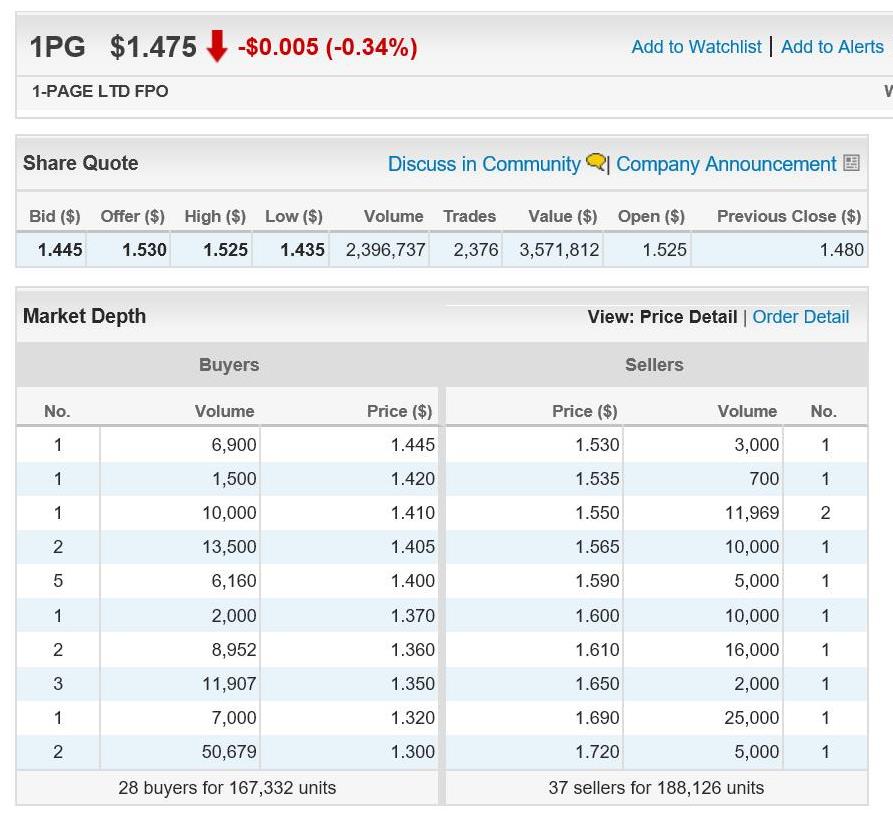
Task: Click the Open ($) column header
Action: (651, 216)
